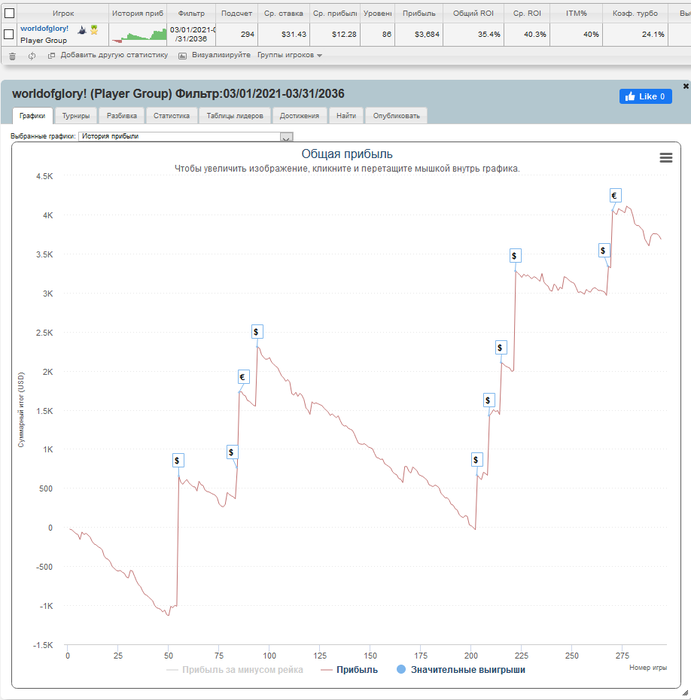
Task: Tick the worldofglory! row checkbox
Action: click(x=8, y=34)
